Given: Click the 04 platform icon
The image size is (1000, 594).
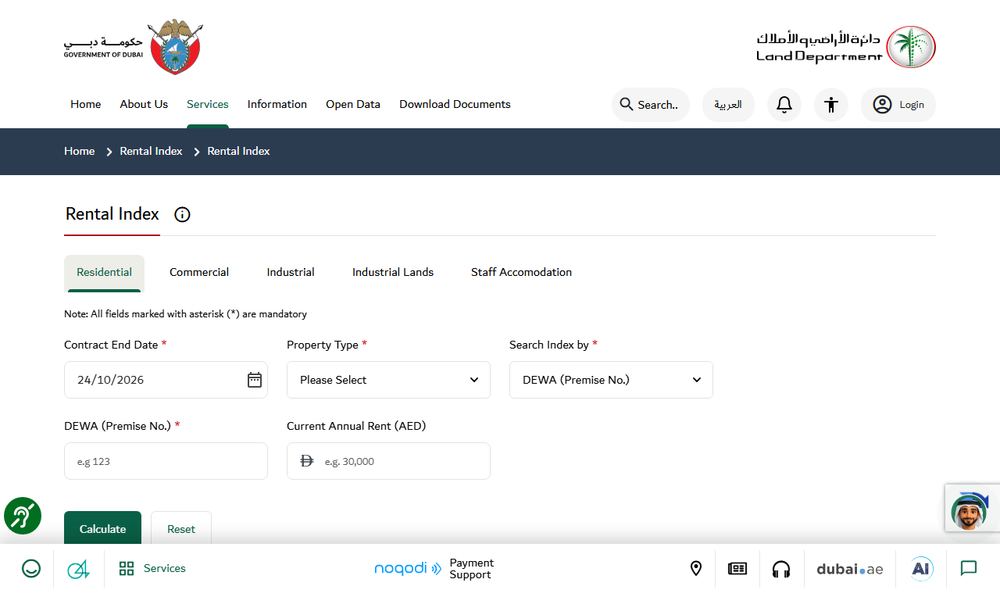Looking at the screenshot, I should [x=78, y=568].
